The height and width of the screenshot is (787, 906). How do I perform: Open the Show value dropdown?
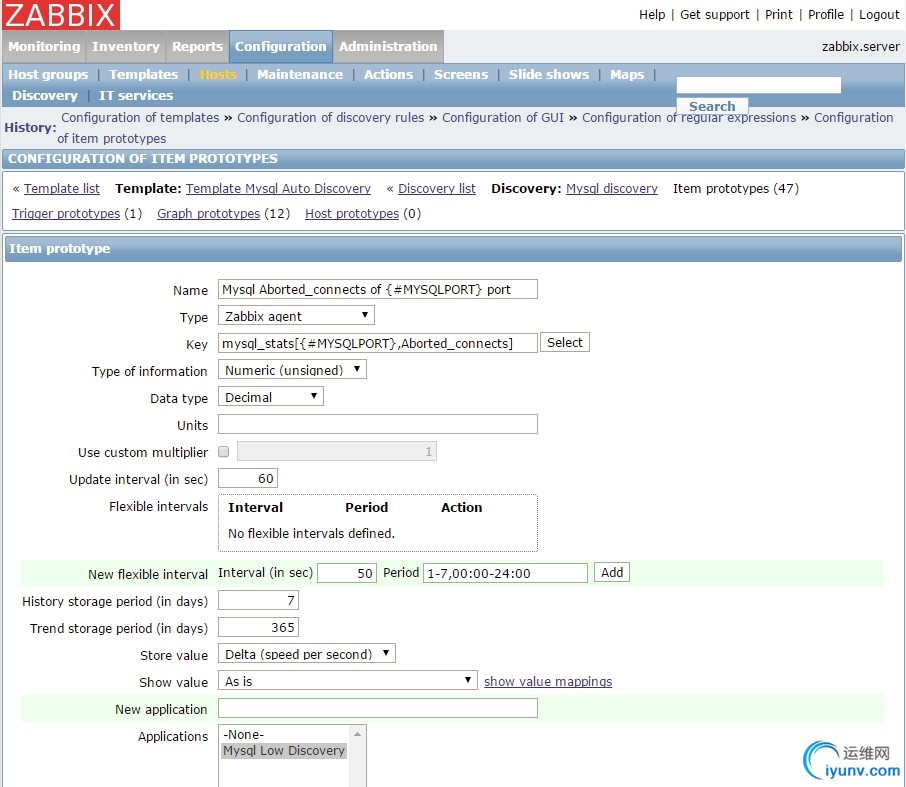click(x=347, y=681)
